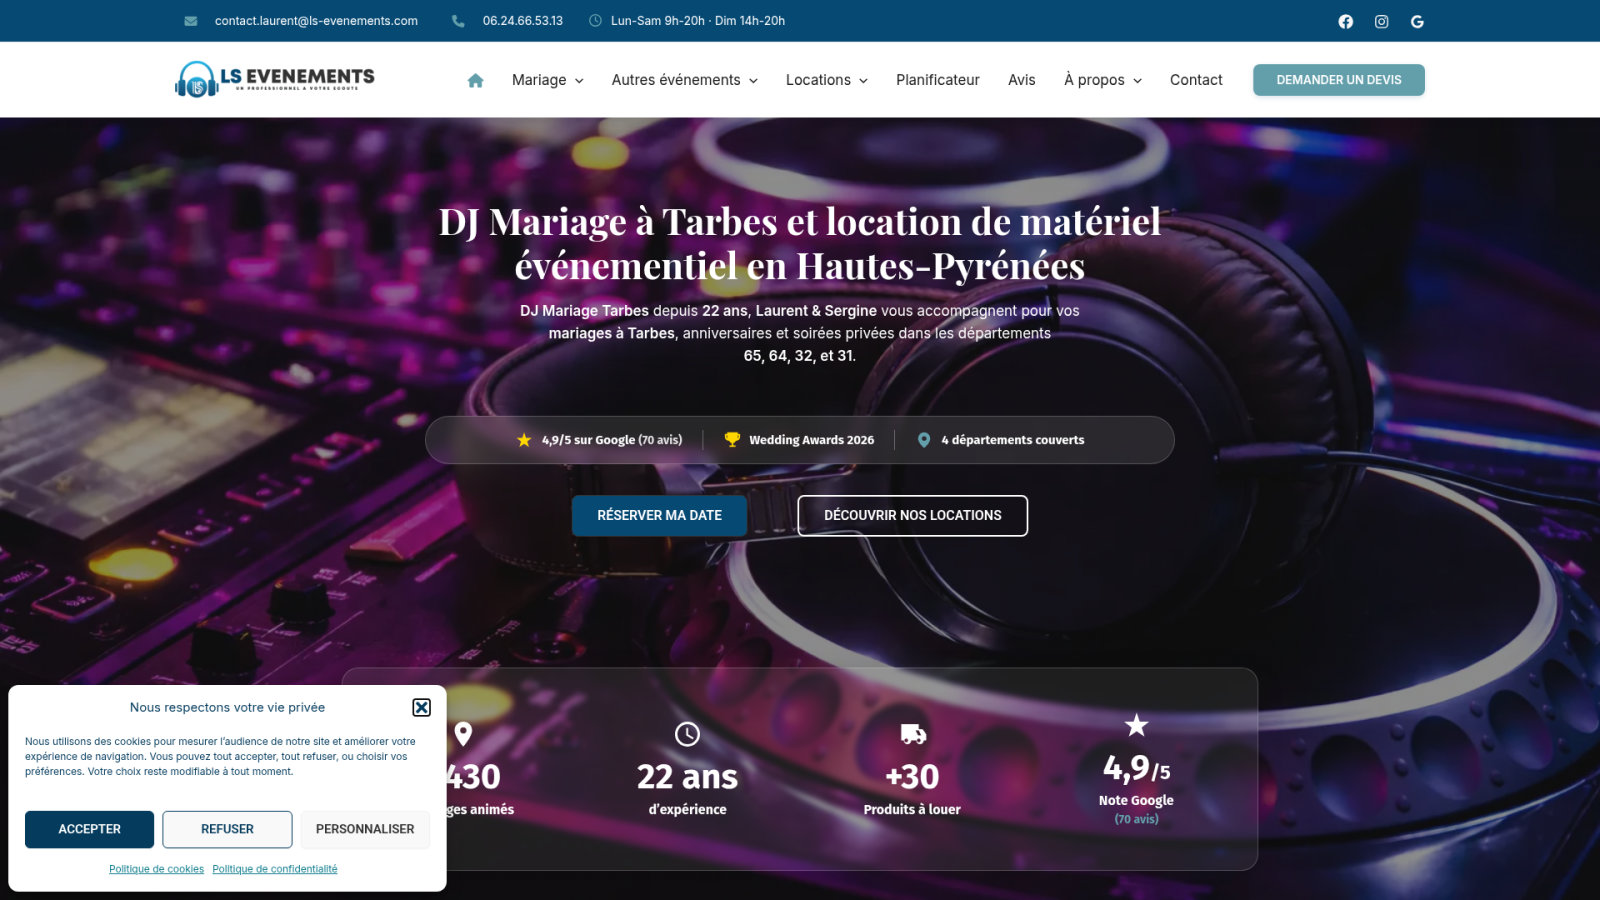Open the Google reviews icon
1600x900 pixels.
(x=1417, y=21)
